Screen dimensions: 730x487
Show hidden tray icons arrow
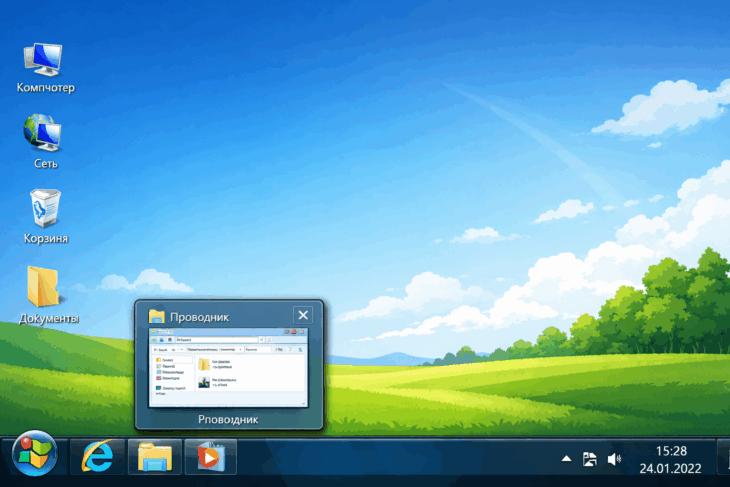pos(566,459)
